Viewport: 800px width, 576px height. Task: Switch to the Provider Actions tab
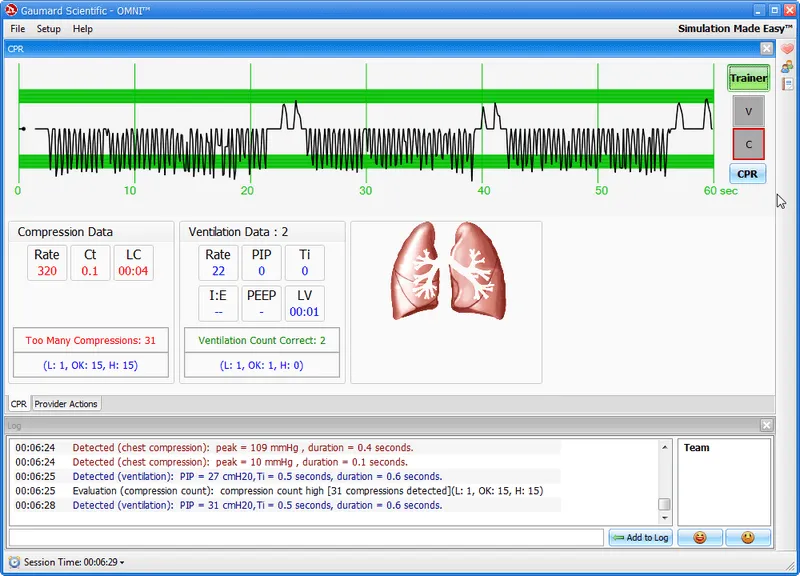point(66,404)
